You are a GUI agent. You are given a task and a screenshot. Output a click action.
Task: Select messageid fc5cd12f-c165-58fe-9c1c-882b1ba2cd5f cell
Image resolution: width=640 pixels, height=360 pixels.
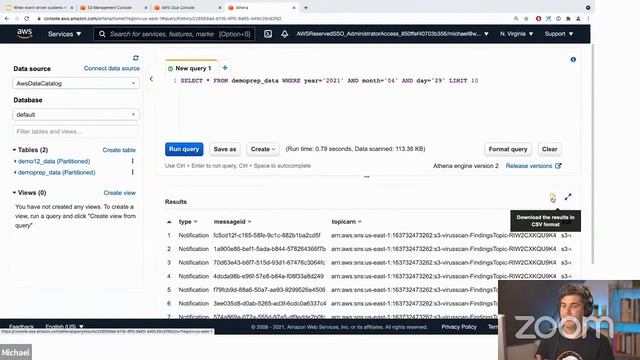267,236
